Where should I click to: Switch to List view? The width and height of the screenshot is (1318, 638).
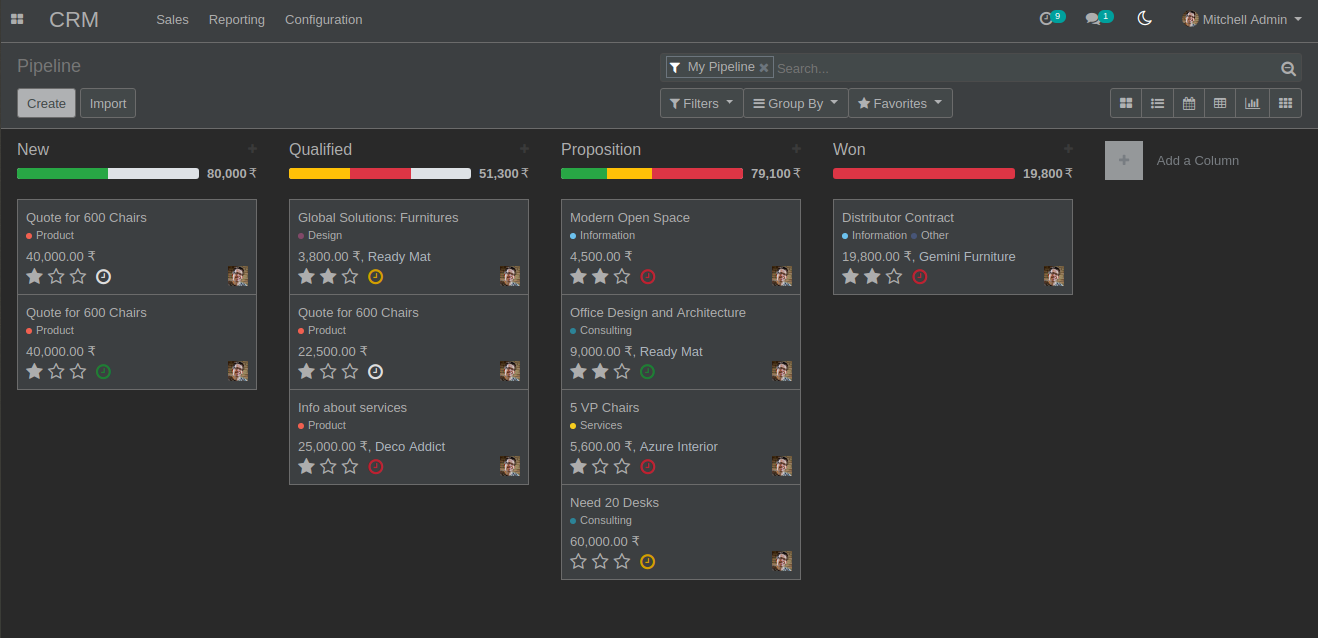point(1157,103)
